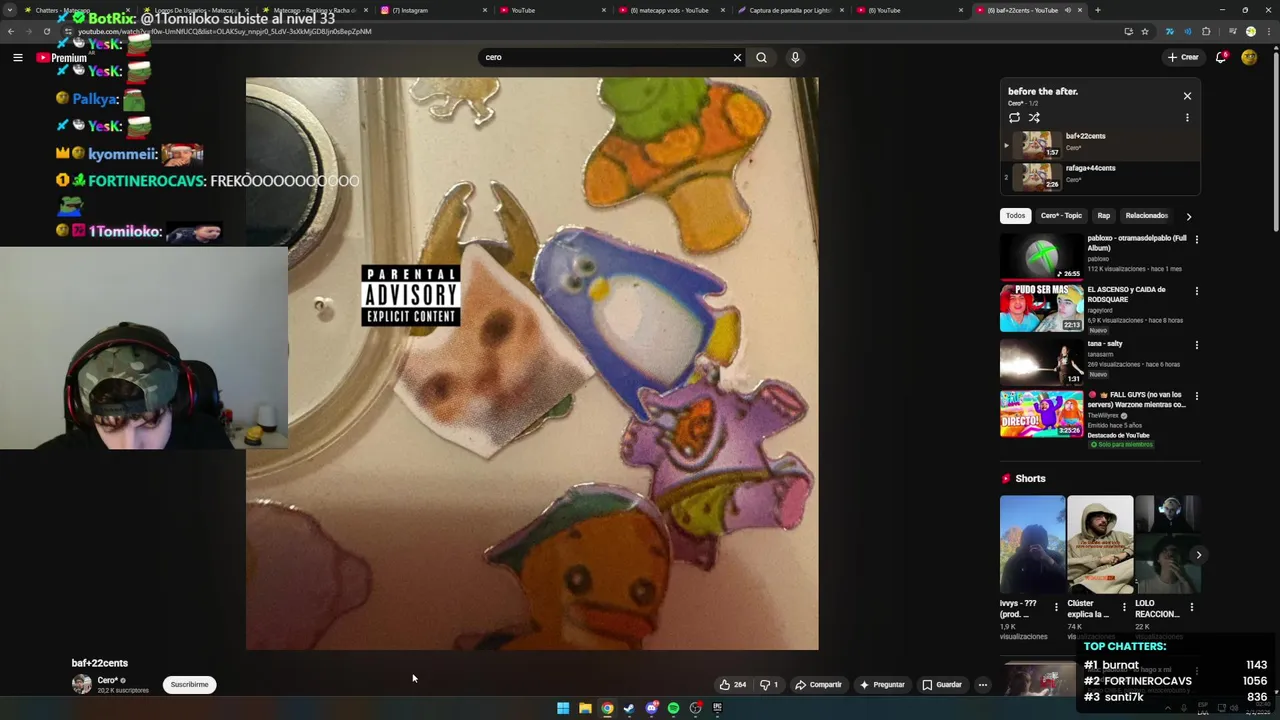Select the Relacionados filter chip
1280x720 pixels.
point(1146,216)
